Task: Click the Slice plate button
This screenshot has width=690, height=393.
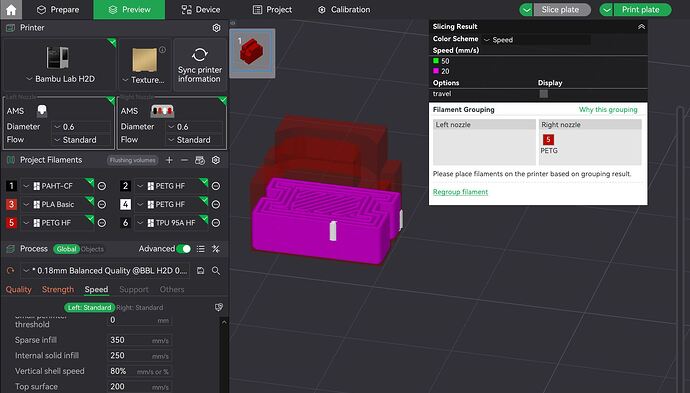Action: (562, 10)
